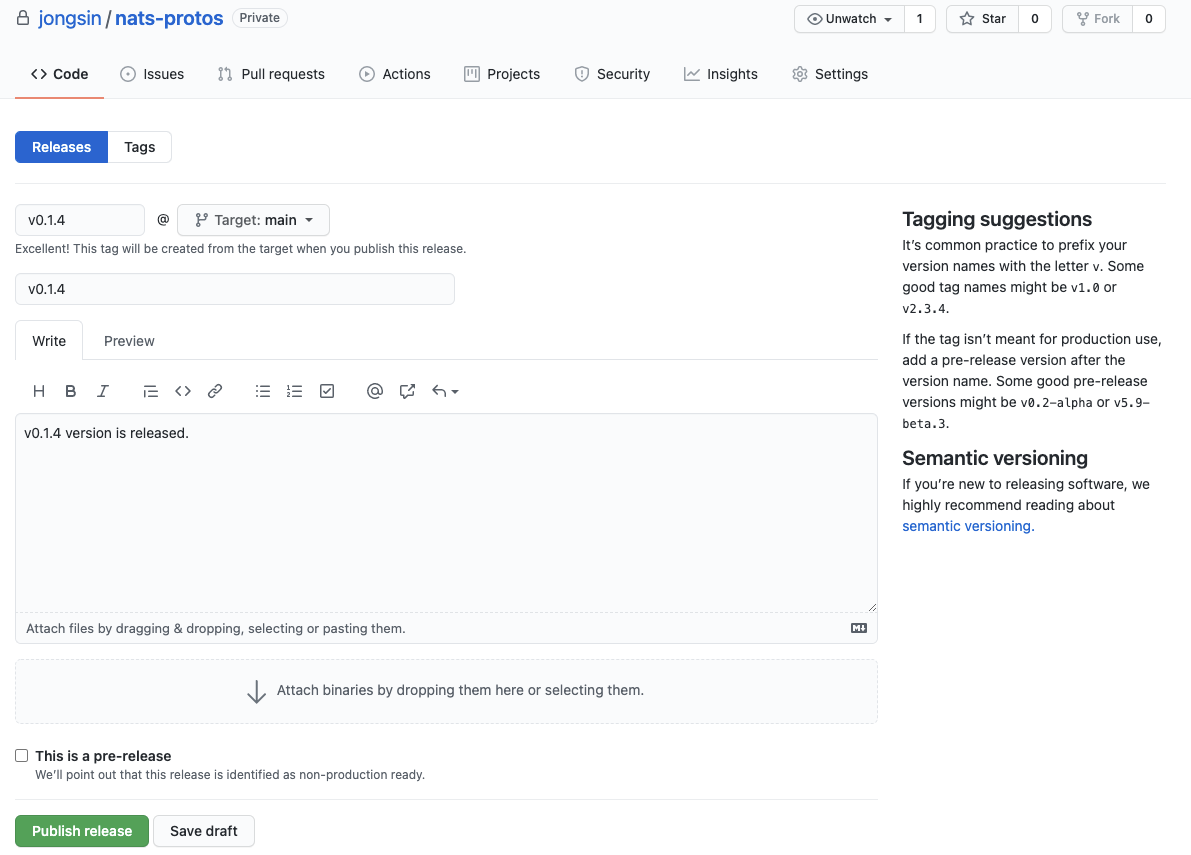
Task: Insert code formatting
Action: (x=183, y=391)
